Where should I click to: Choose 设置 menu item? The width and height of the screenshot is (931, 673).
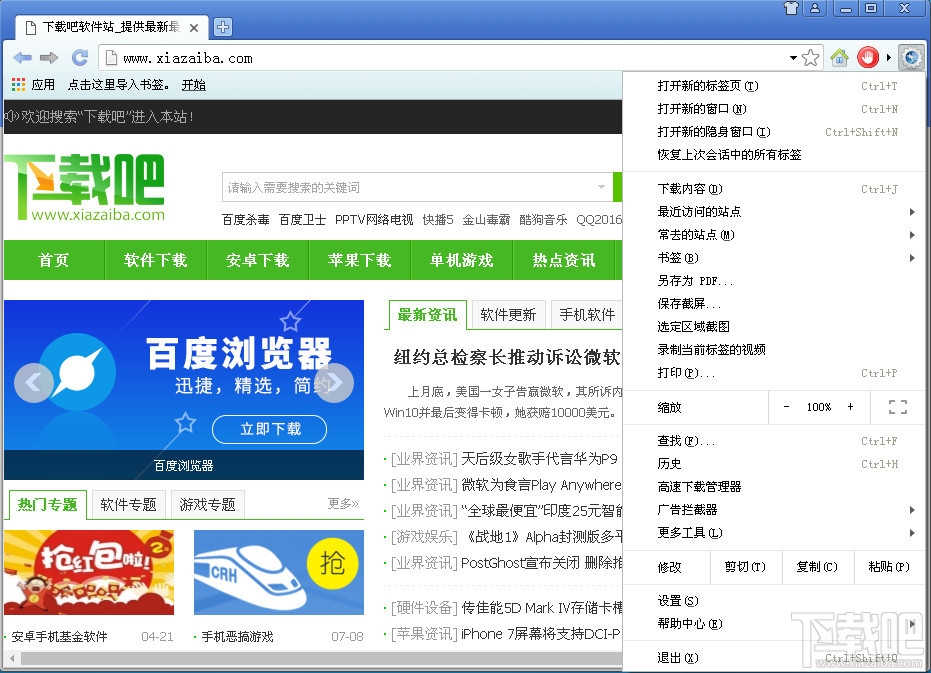(x=774, y=601)
